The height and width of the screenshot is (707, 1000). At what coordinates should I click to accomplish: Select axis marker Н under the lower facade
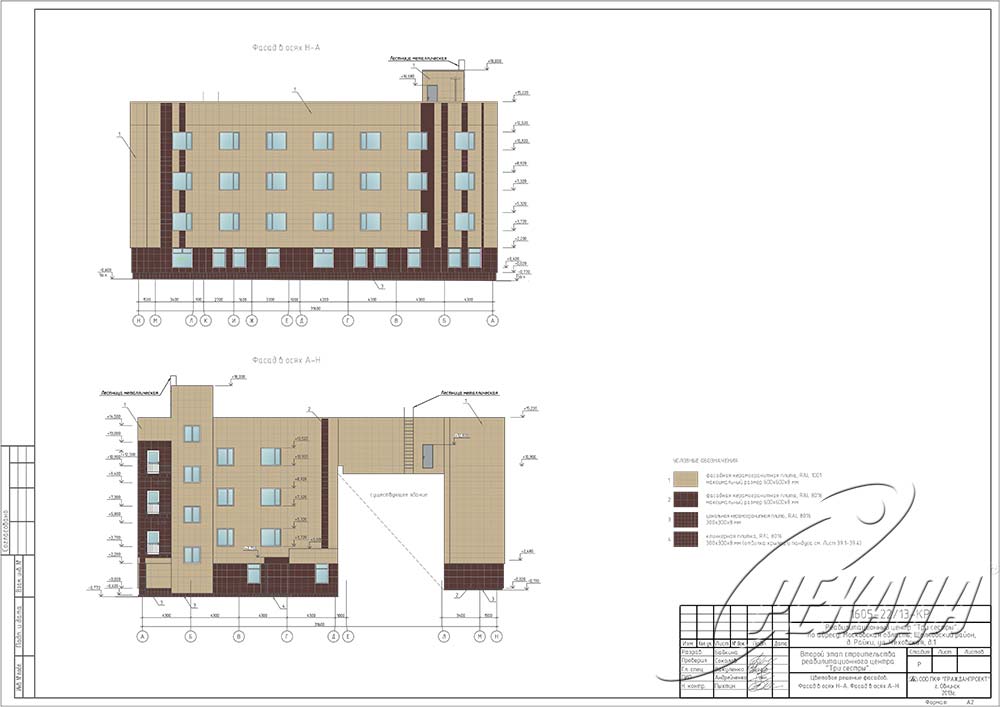click(495, 636)
